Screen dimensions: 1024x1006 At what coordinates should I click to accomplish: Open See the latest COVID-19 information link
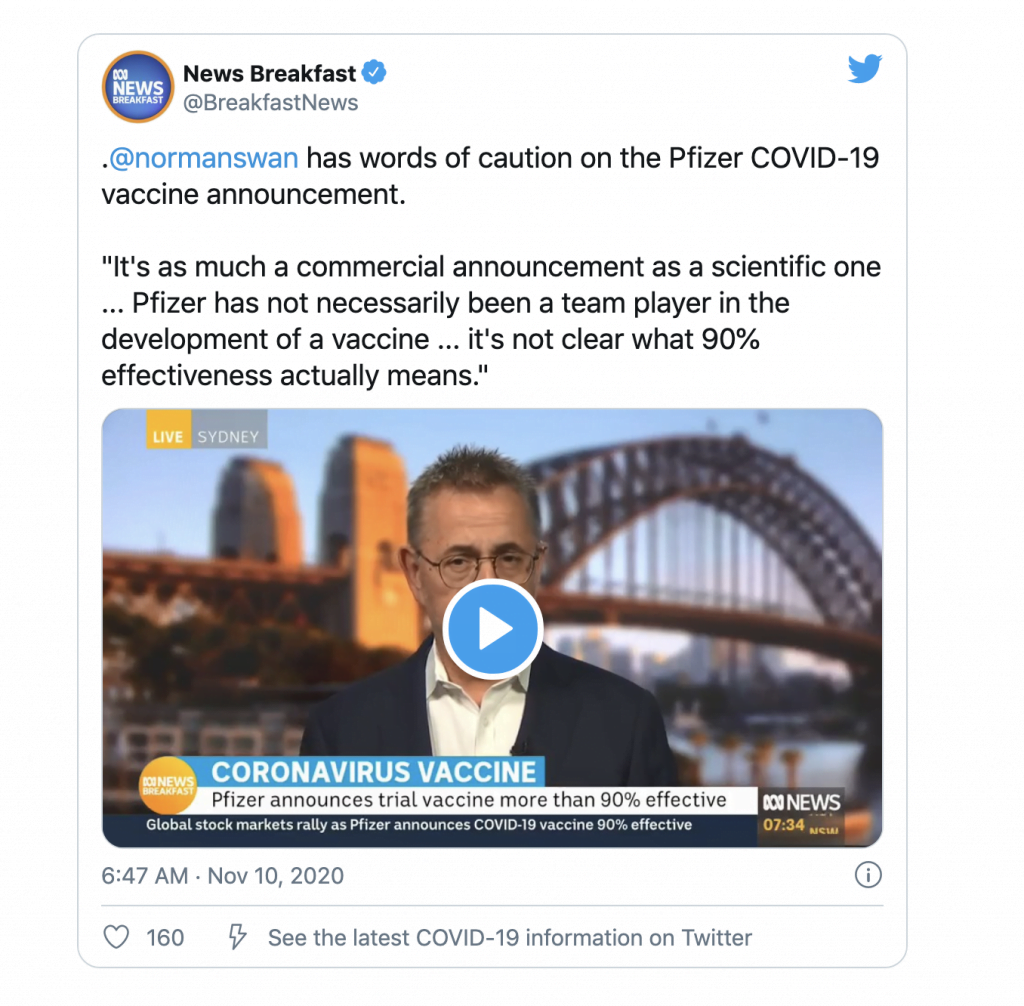click(510, 937)
